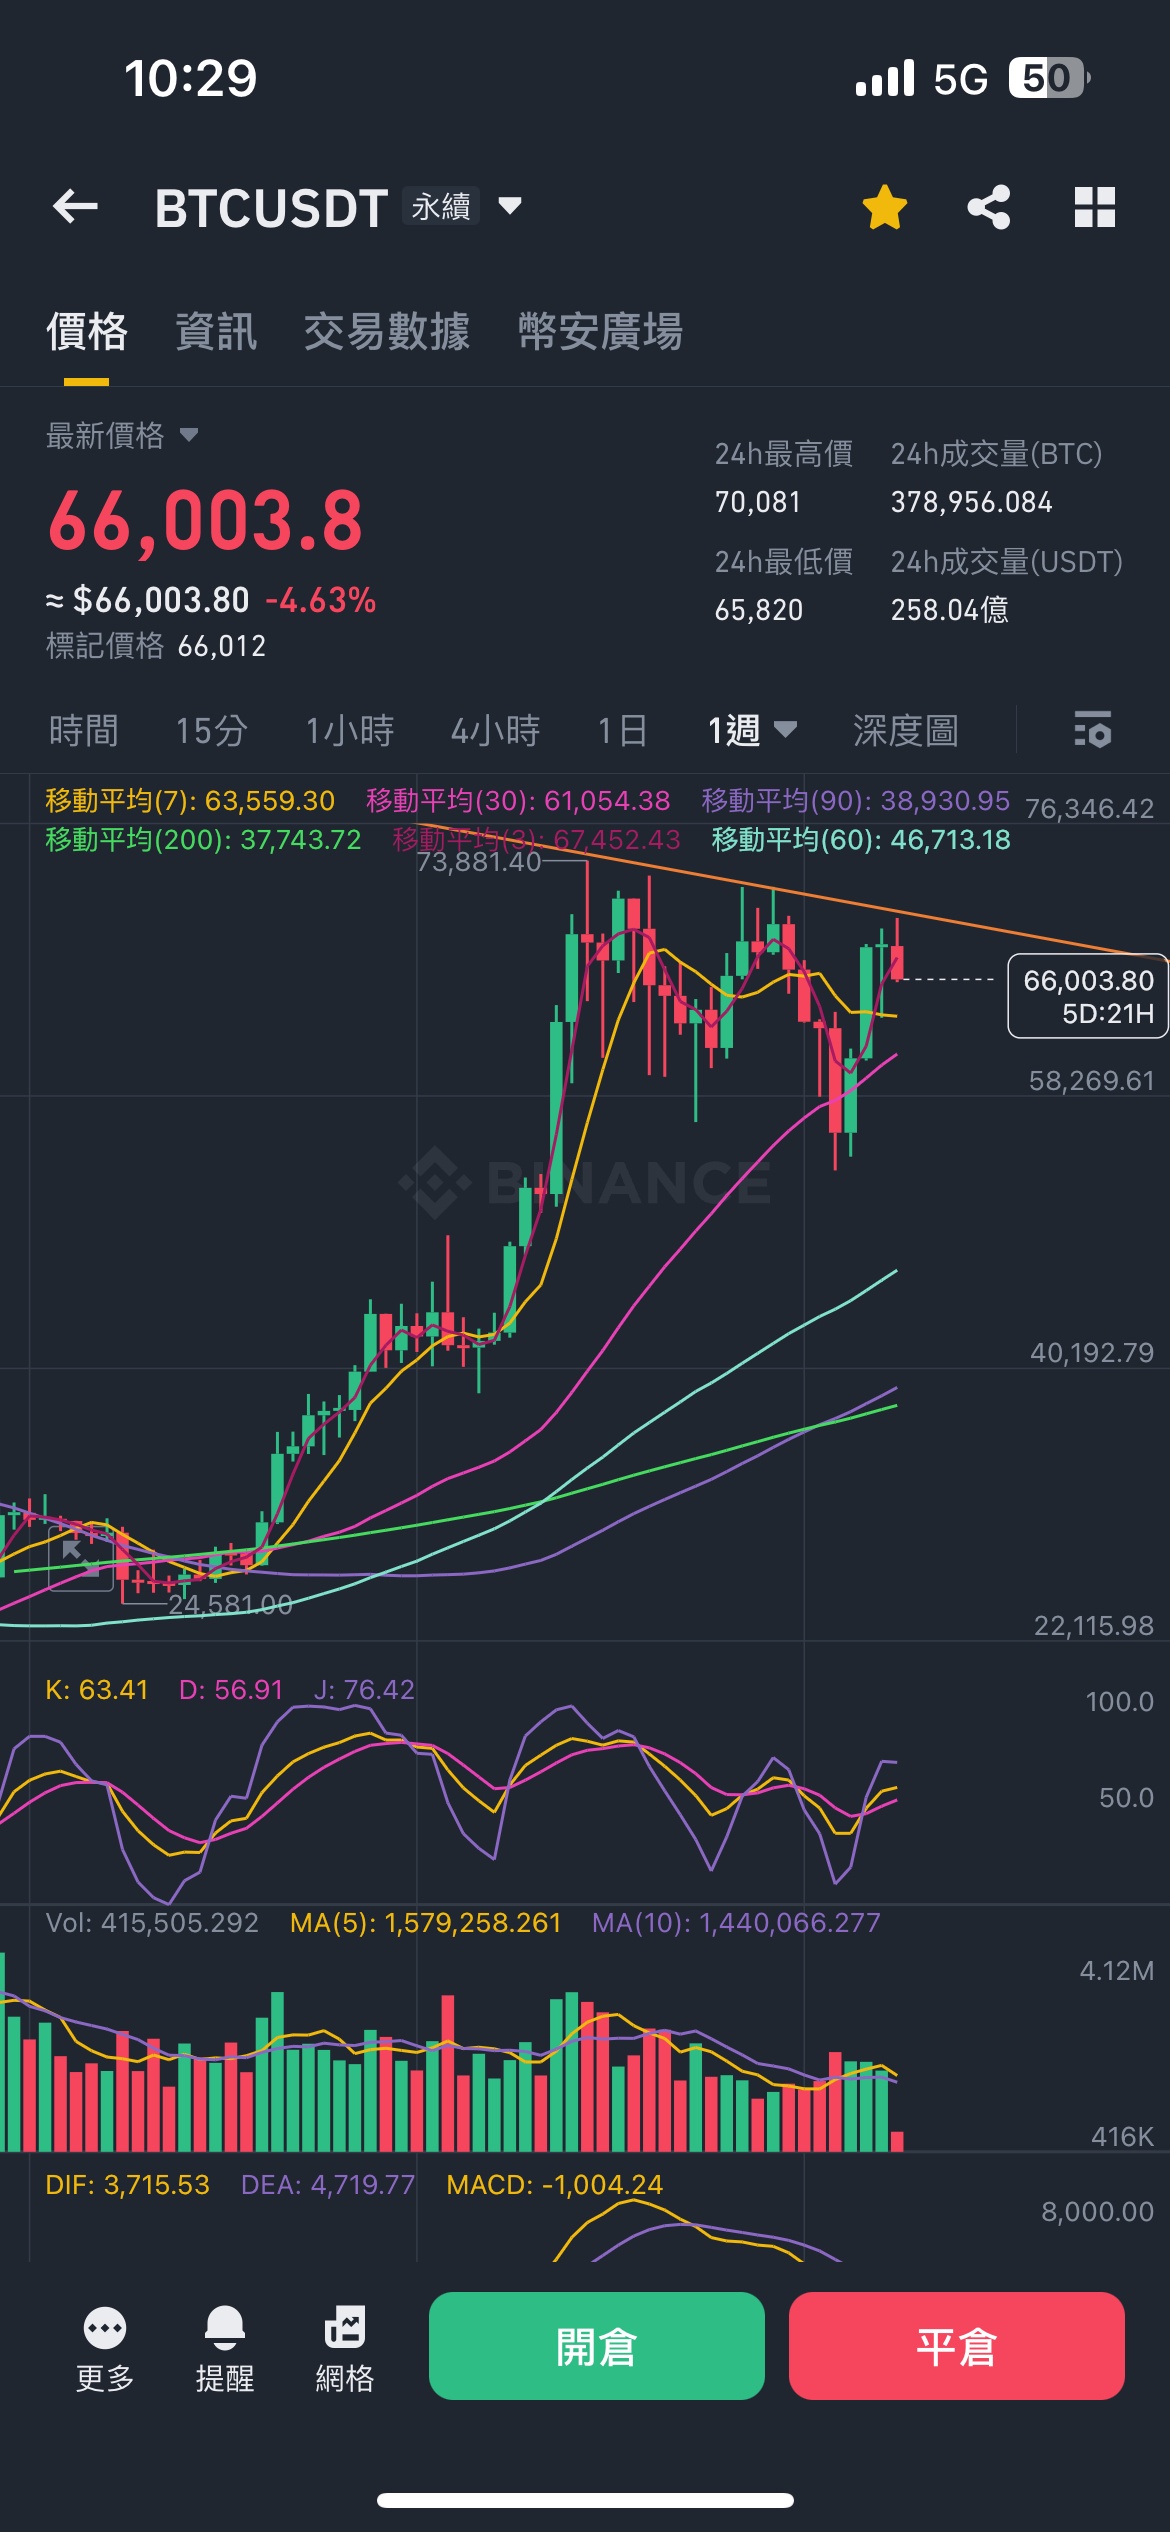
Task: Show the 深度圖 depth chart
Action: coord(906,730)
